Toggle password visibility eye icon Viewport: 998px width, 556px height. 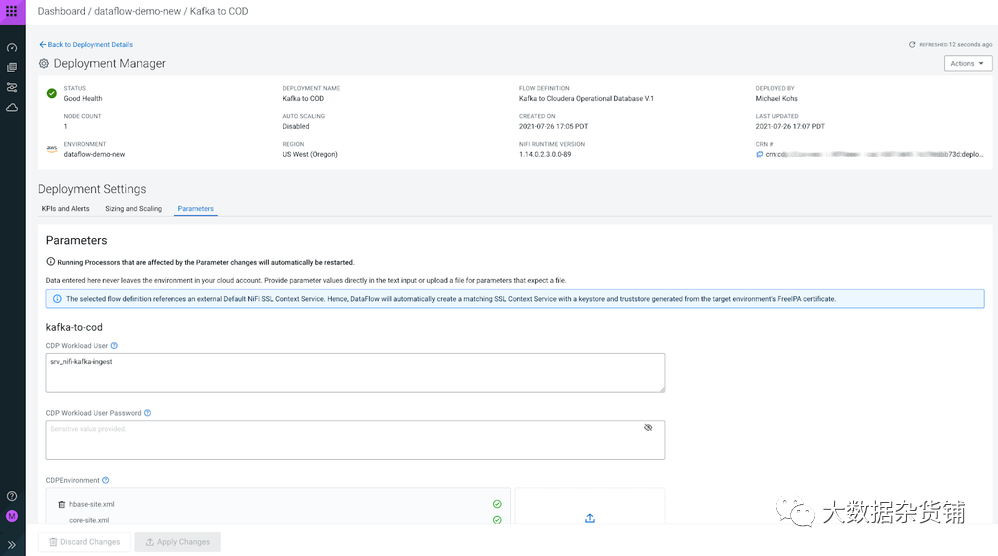pyautogui.click(x=648, y=427)
